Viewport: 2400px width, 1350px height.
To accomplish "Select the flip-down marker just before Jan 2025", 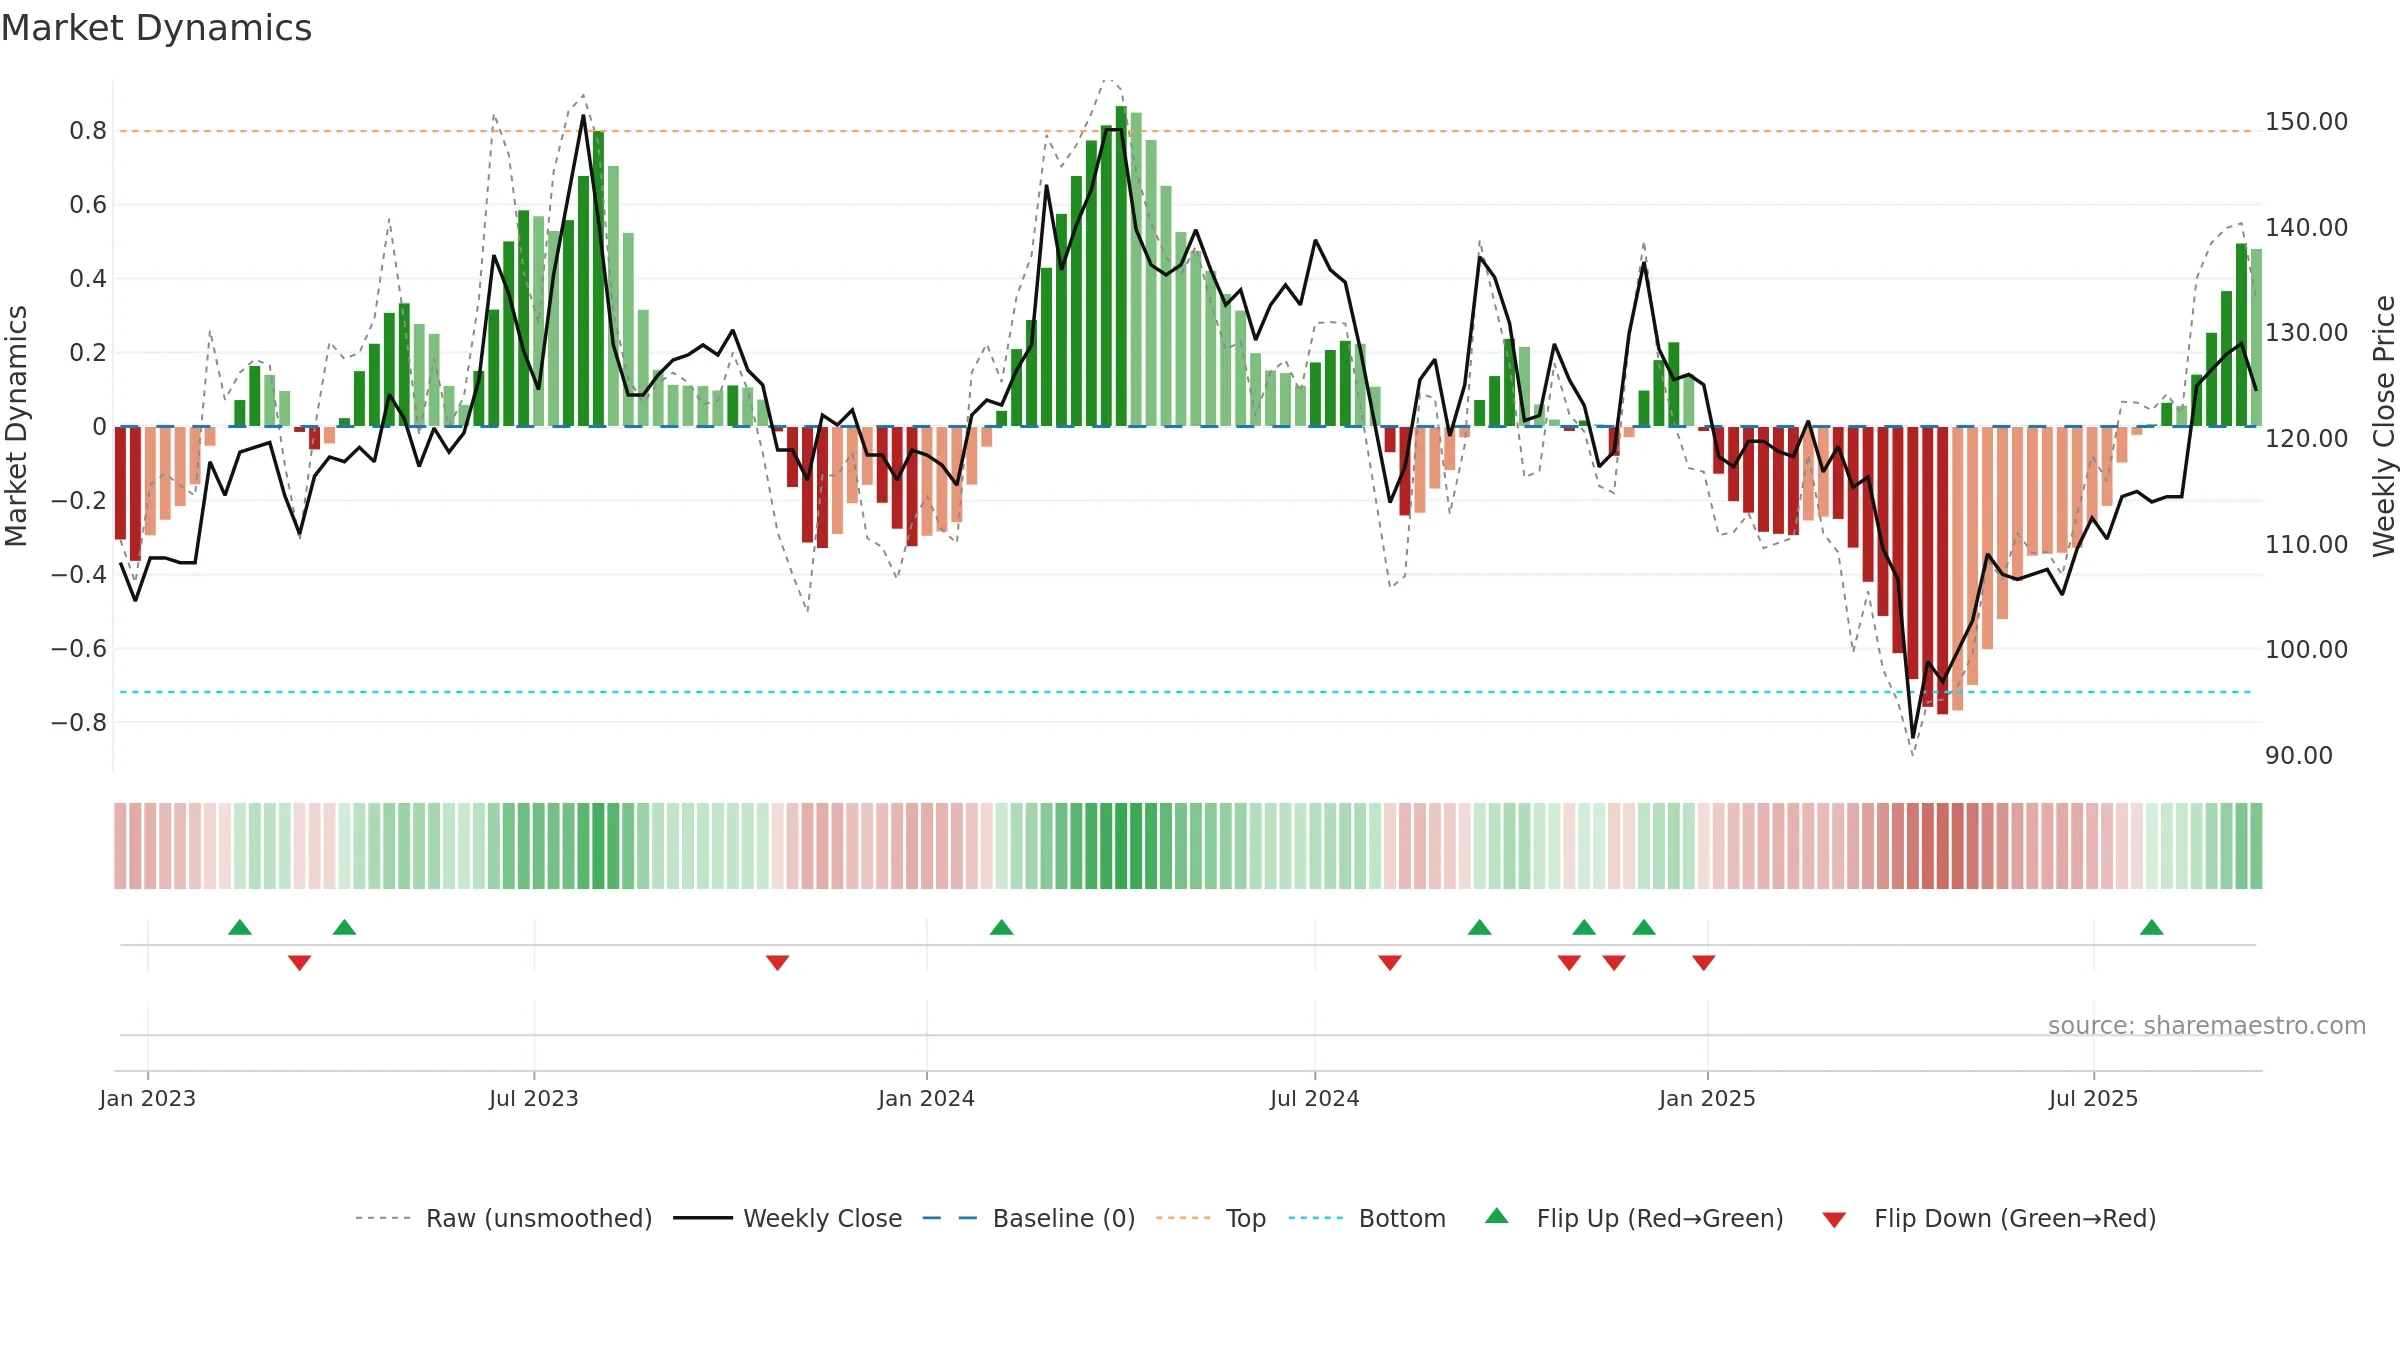I will 1704,962.
